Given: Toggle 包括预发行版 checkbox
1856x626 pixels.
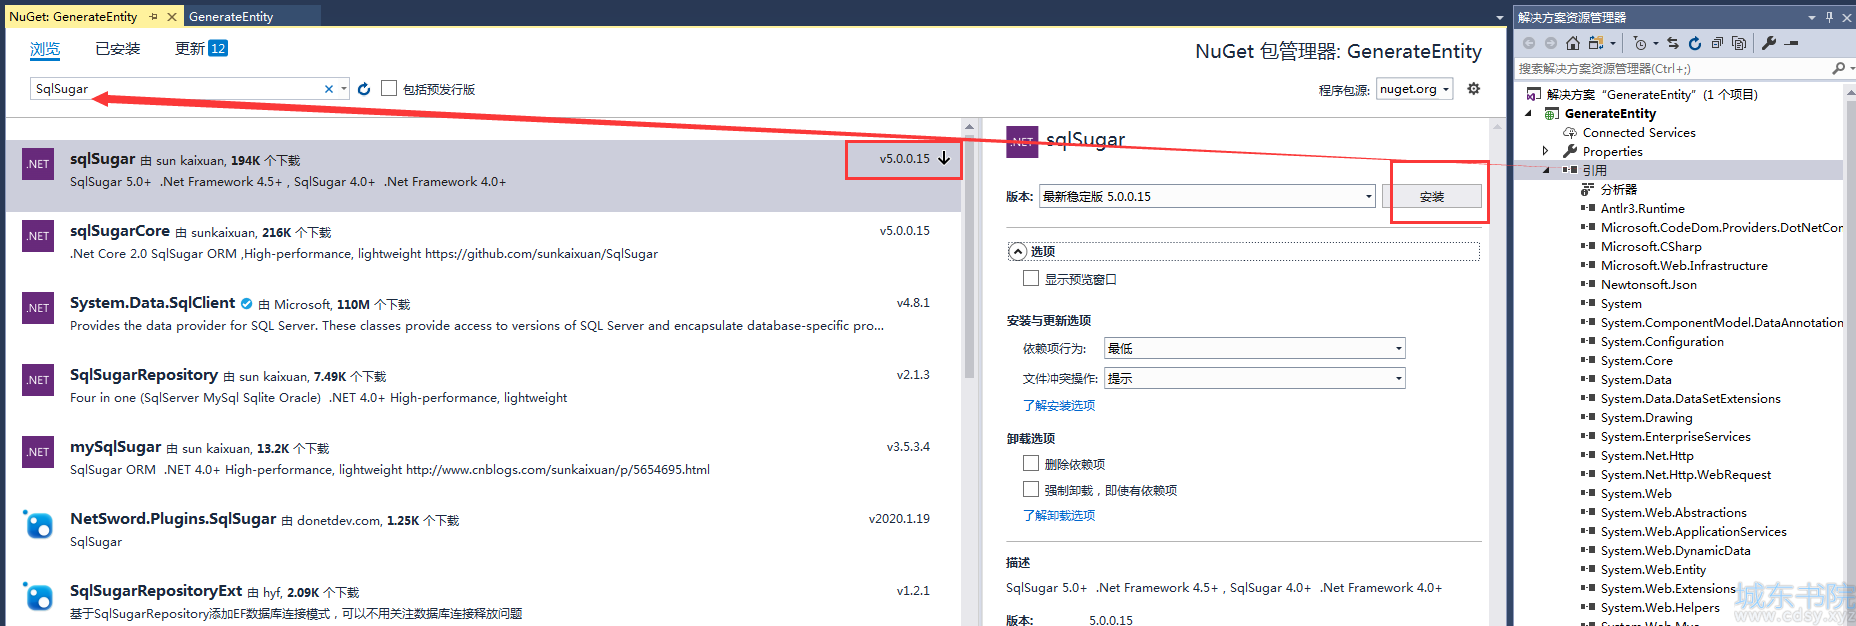Looking at the screenshot, I should (x=389, y=88).
